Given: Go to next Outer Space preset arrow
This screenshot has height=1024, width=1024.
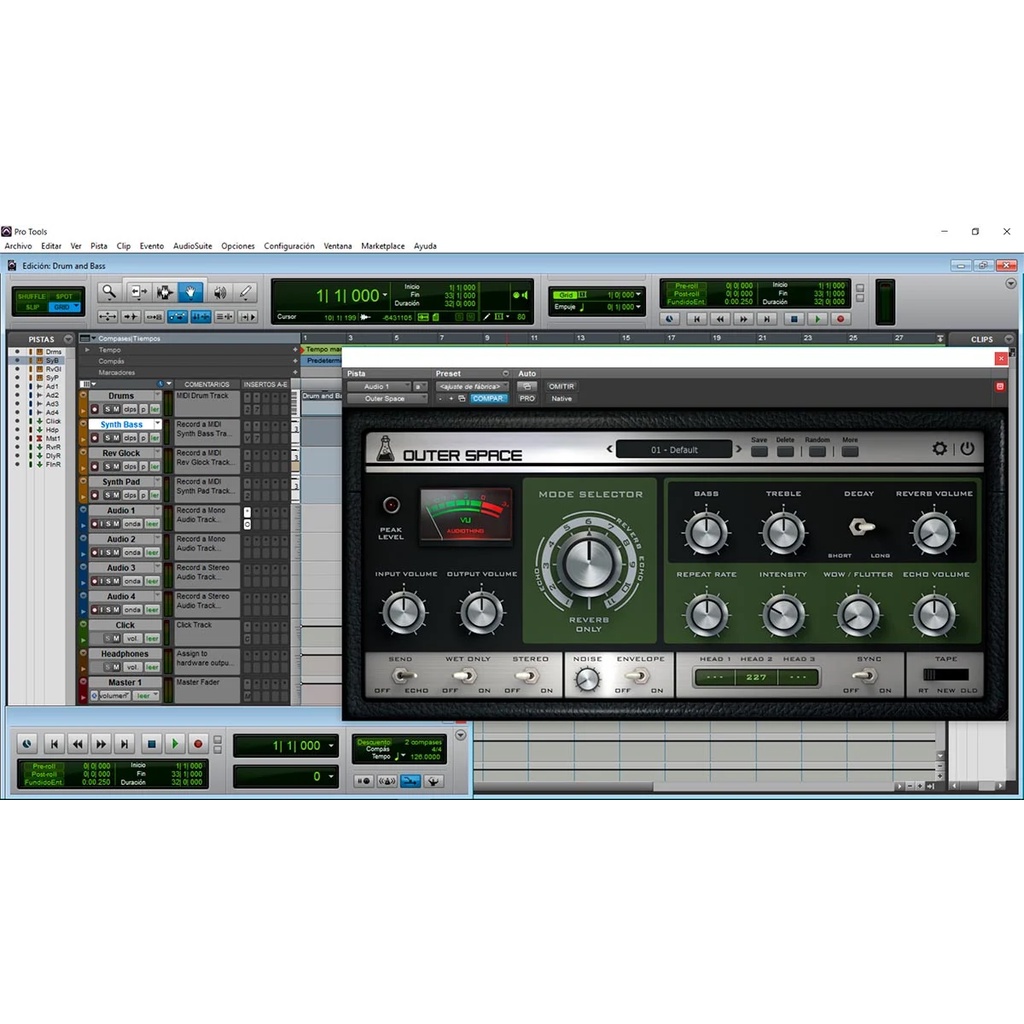Looking at the screenshot, I should click(739, 449).
